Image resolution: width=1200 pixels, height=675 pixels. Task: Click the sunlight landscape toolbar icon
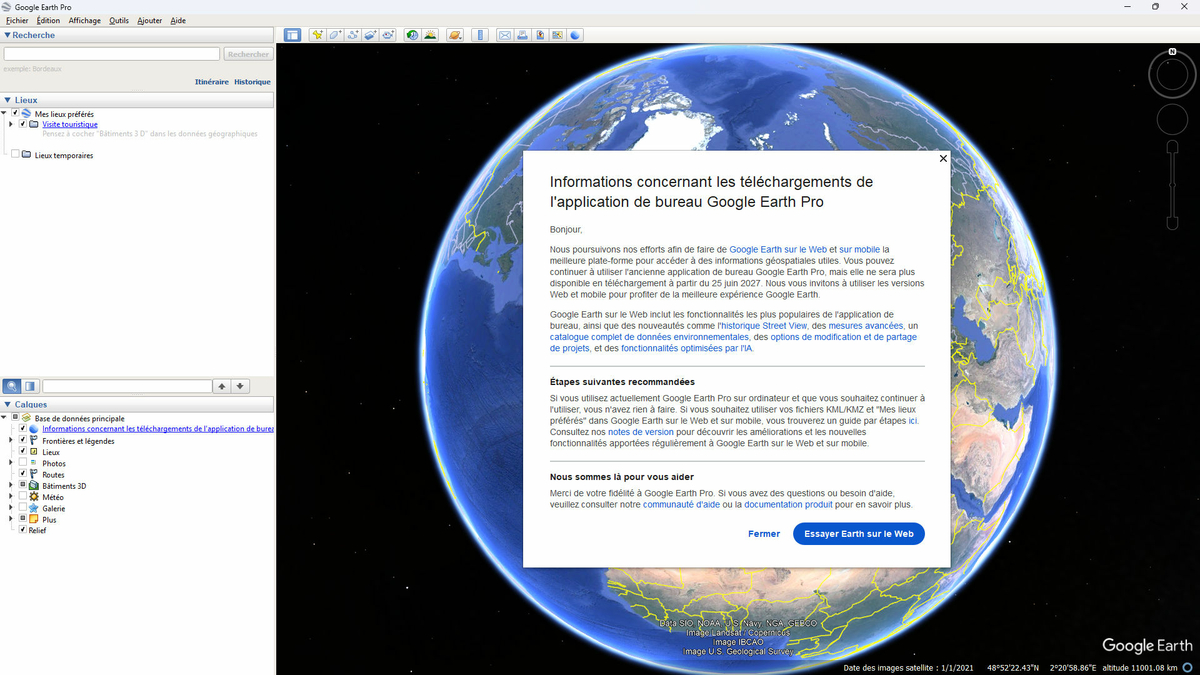coord(430,35)
